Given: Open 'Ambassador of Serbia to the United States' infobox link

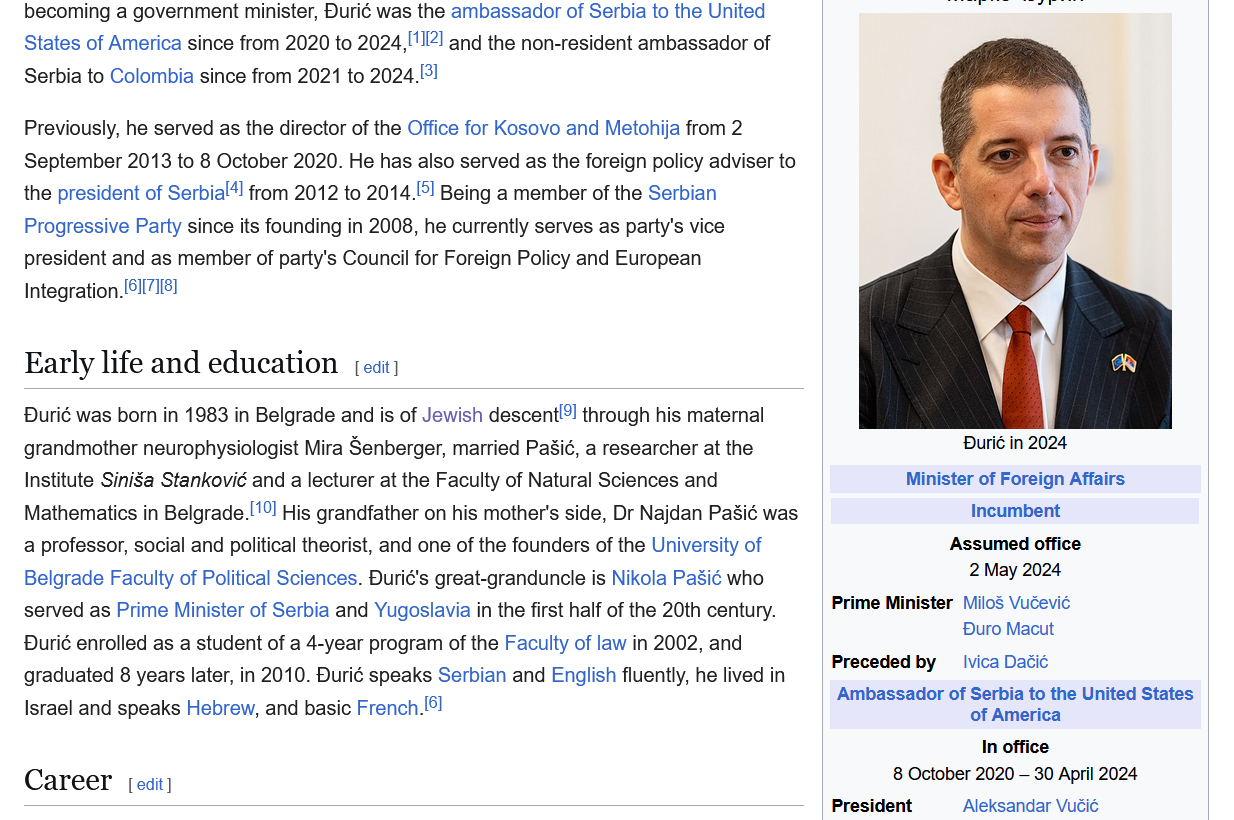Looking at the screenshot, I should tap(1015, 705).
